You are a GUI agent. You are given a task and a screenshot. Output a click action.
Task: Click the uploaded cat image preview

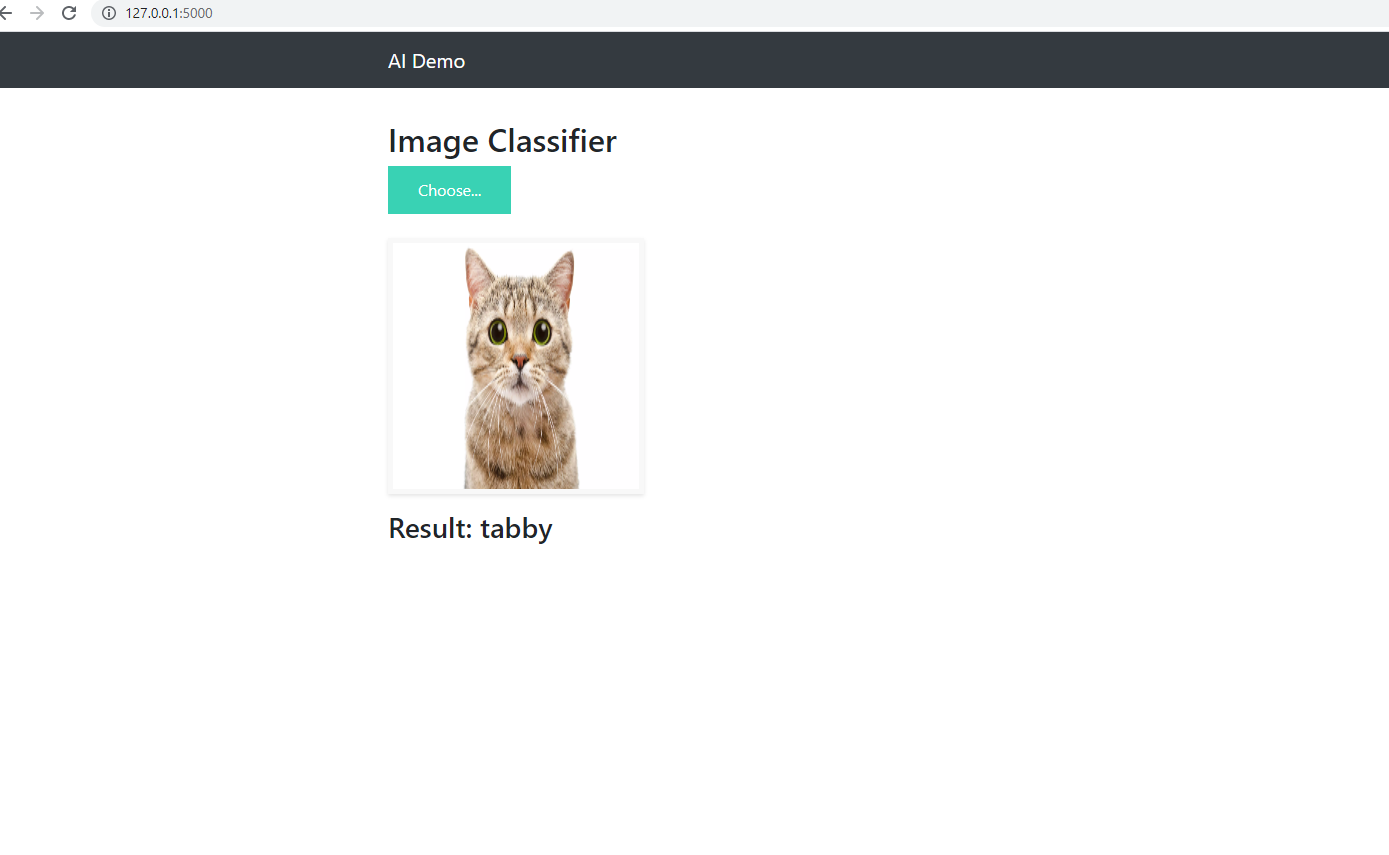[516, 366]
